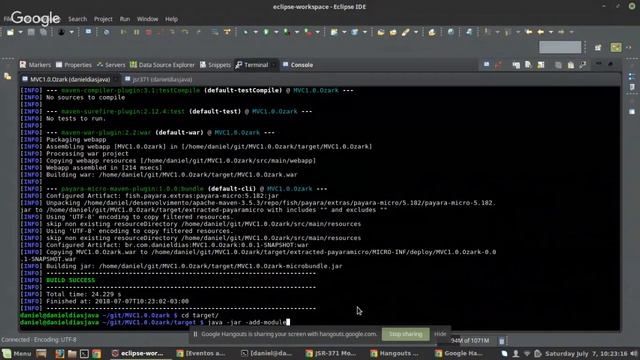The image size is (640, 360).
Task: Click the Suspend (pause) debug icon
Action: (136, 32)
